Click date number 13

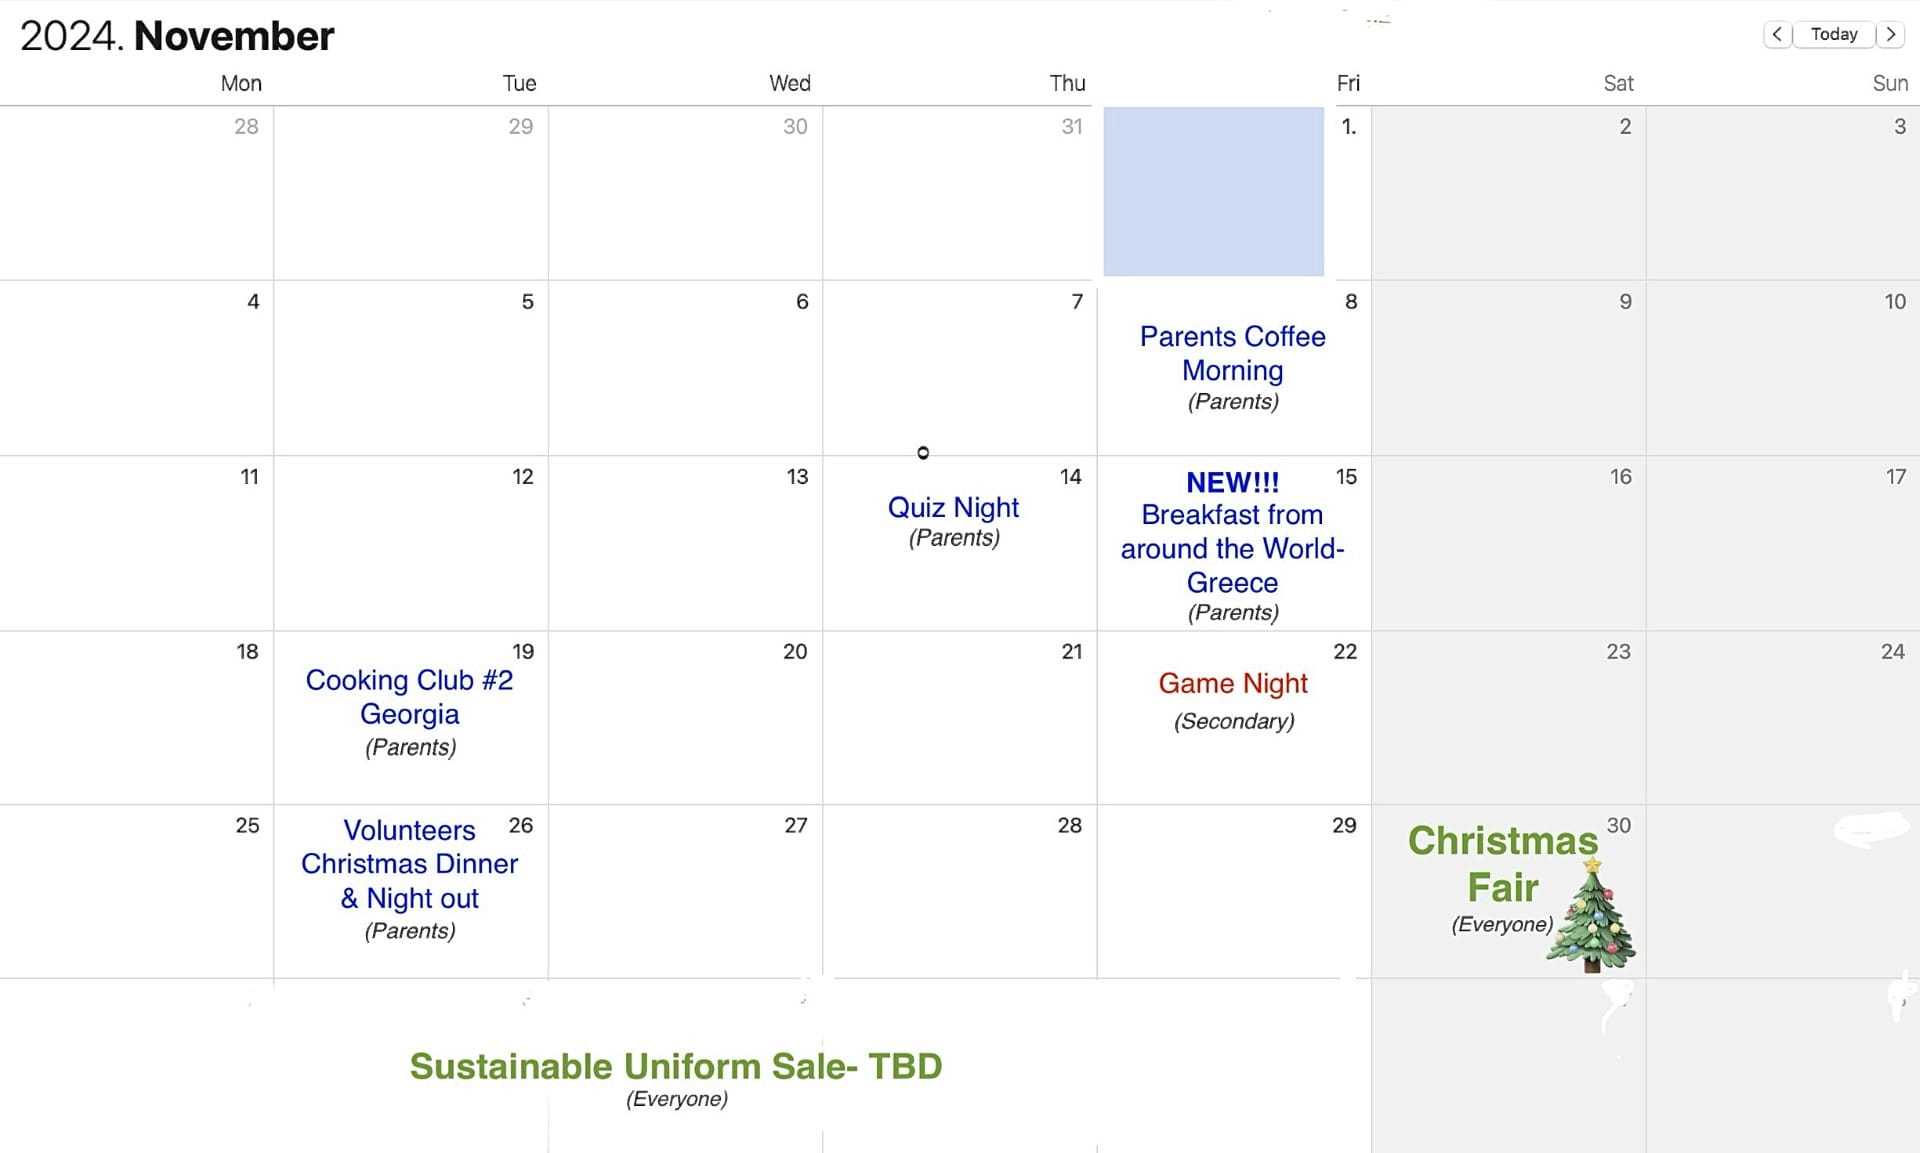click(797, 477)
